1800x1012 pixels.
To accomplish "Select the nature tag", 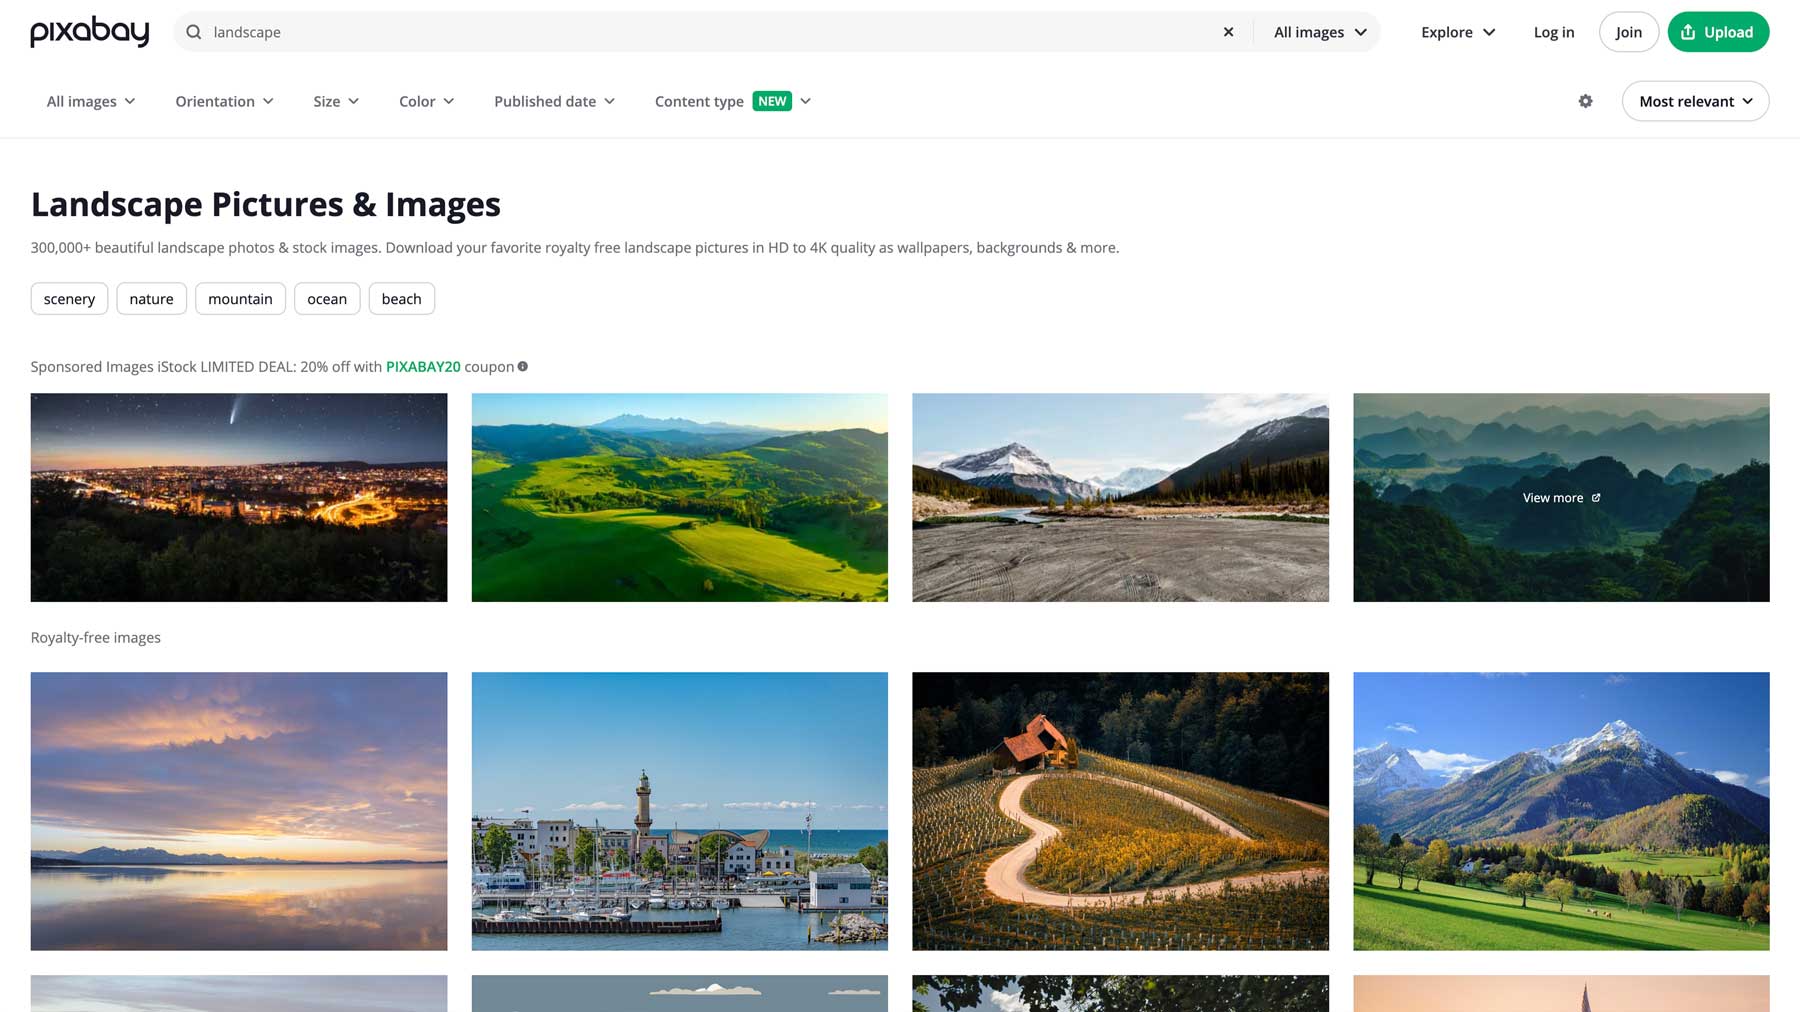I will coord(151,299).
